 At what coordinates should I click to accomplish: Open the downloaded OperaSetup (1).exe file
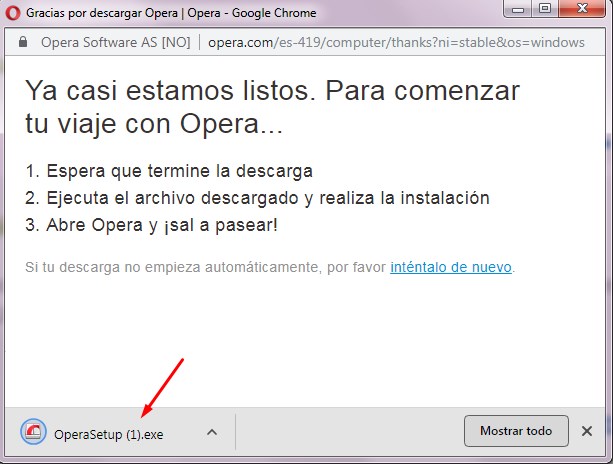point(109,434)
